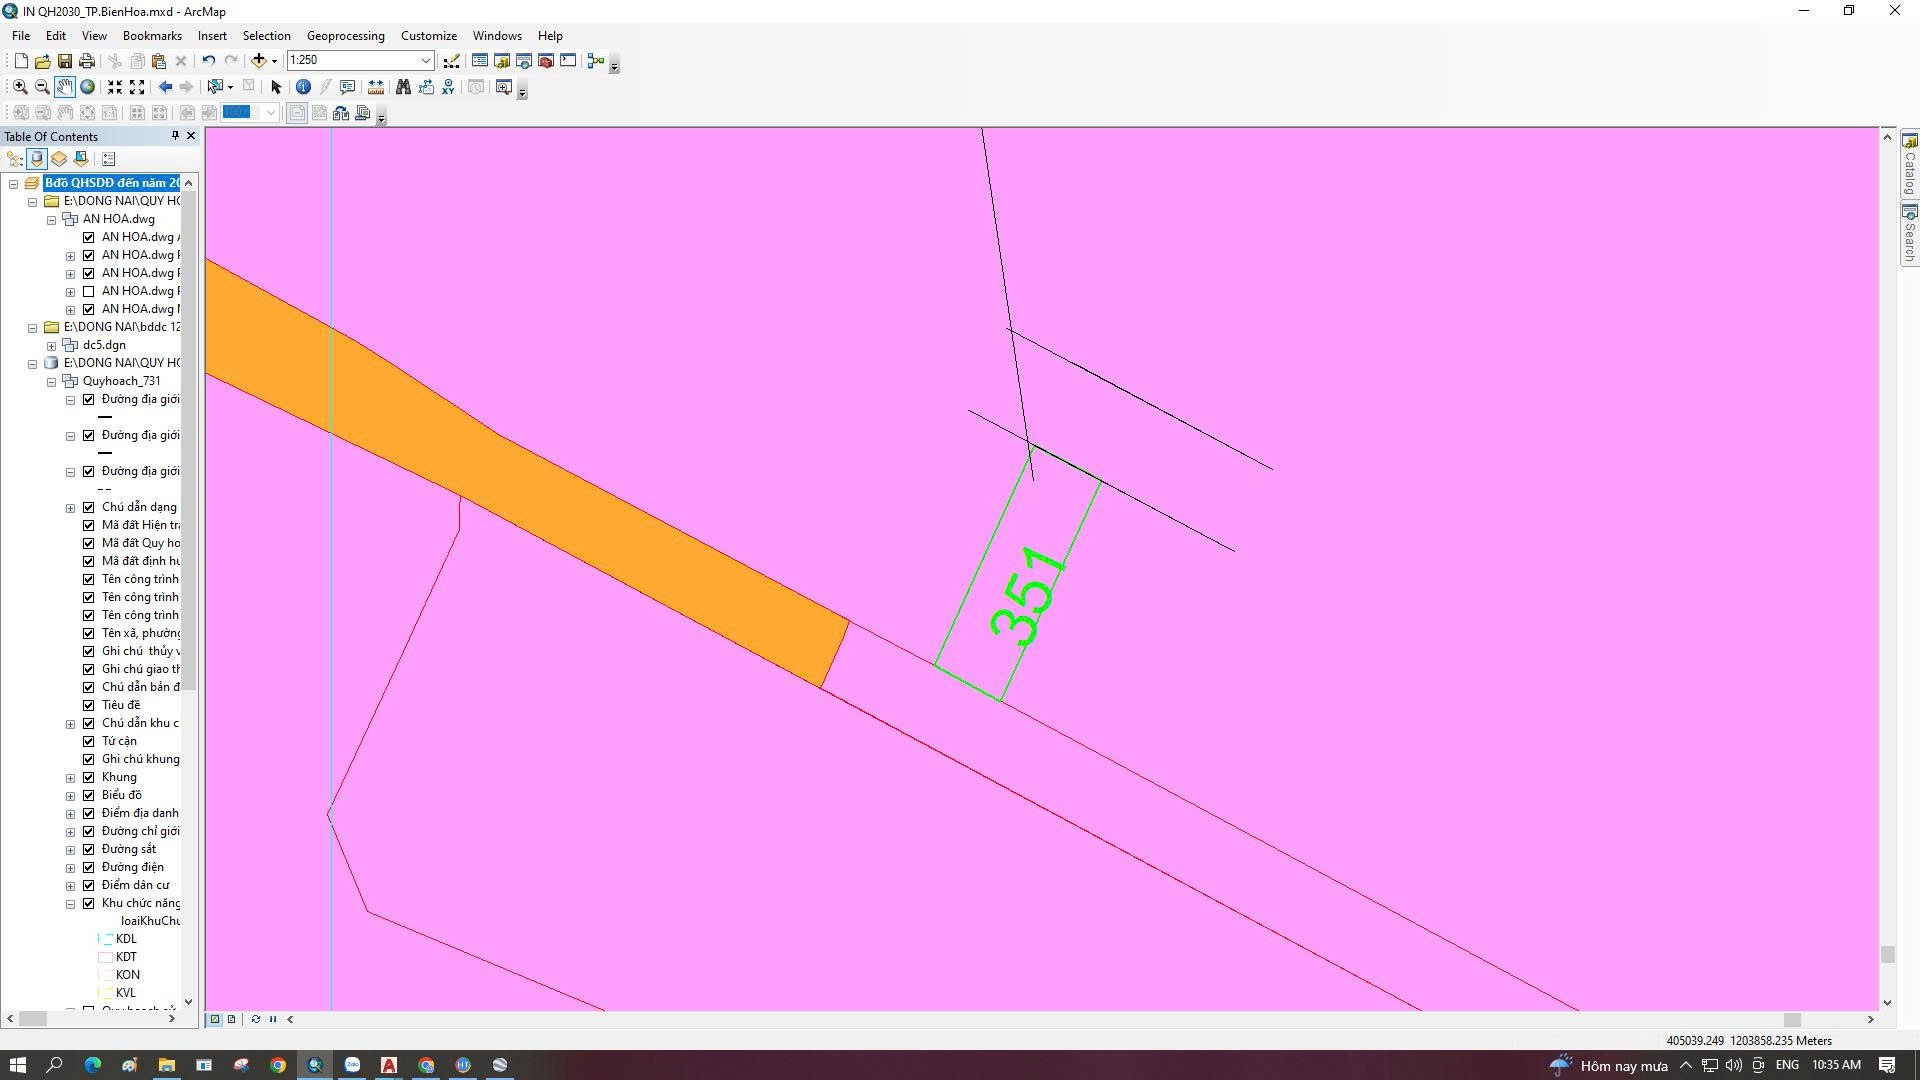Select the KDL legend color swatch

pyautogui.click(x=105, y=939)
